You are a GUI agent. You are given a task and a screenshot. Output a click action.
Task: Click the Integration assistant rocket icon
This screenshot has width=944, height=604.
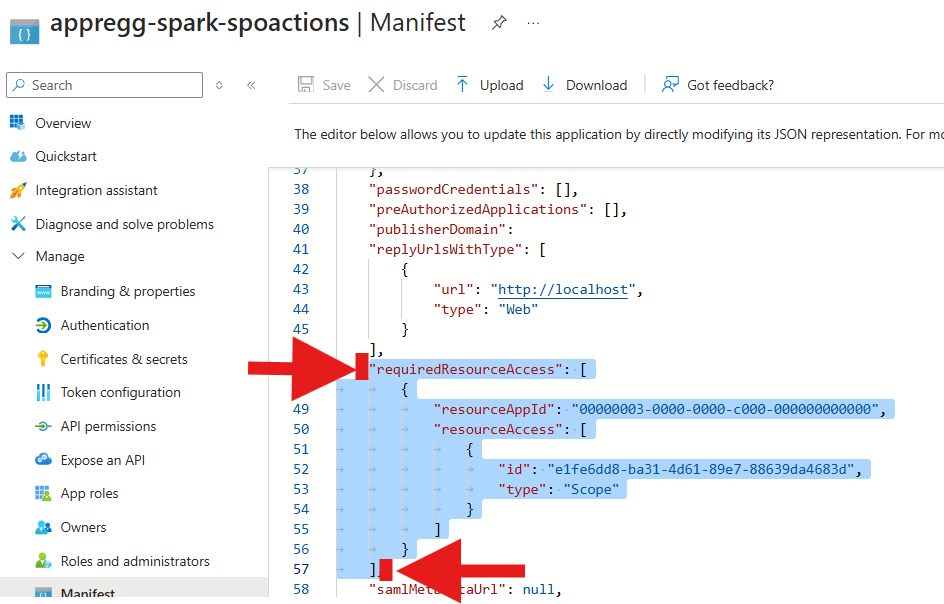click(17, 190)
